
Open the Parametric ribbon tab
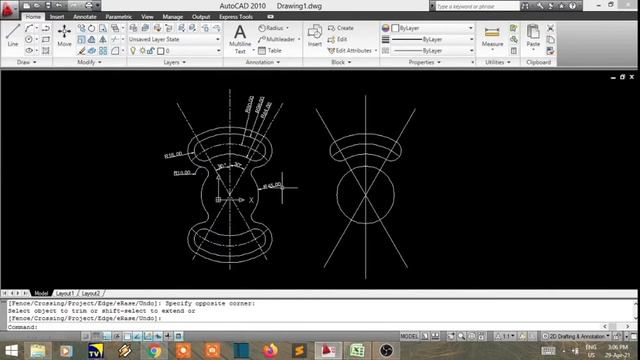click(x=118, y=17)
